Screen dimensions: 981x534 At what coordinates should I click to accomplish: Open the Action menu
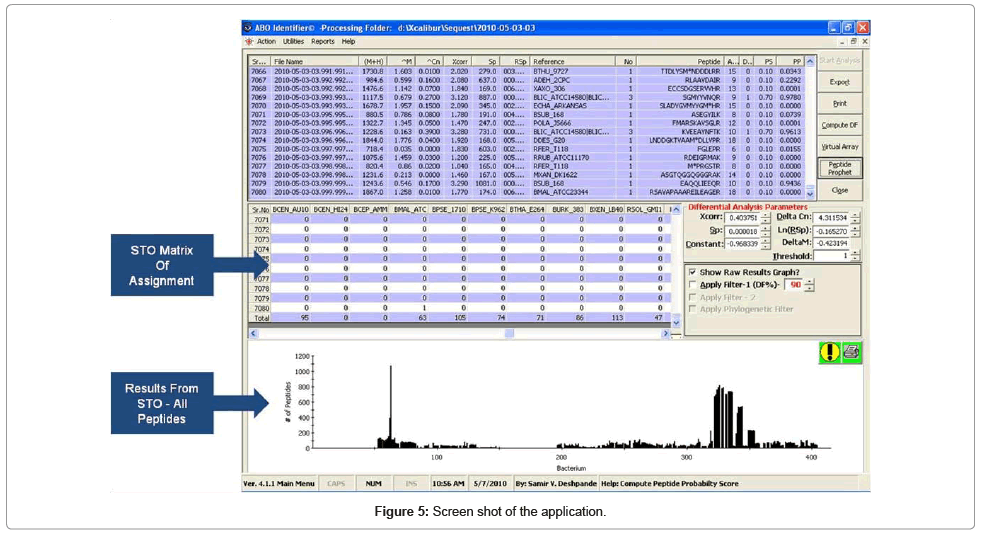(266, 42)
